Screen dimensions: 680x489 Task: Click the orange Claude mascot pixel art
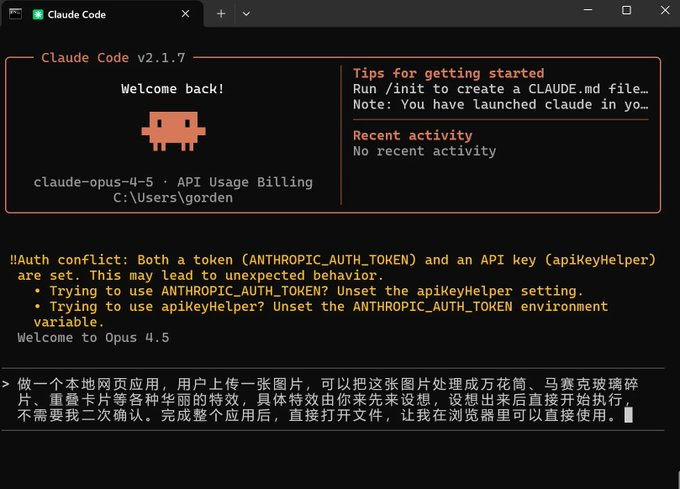(x=172, y=129)
